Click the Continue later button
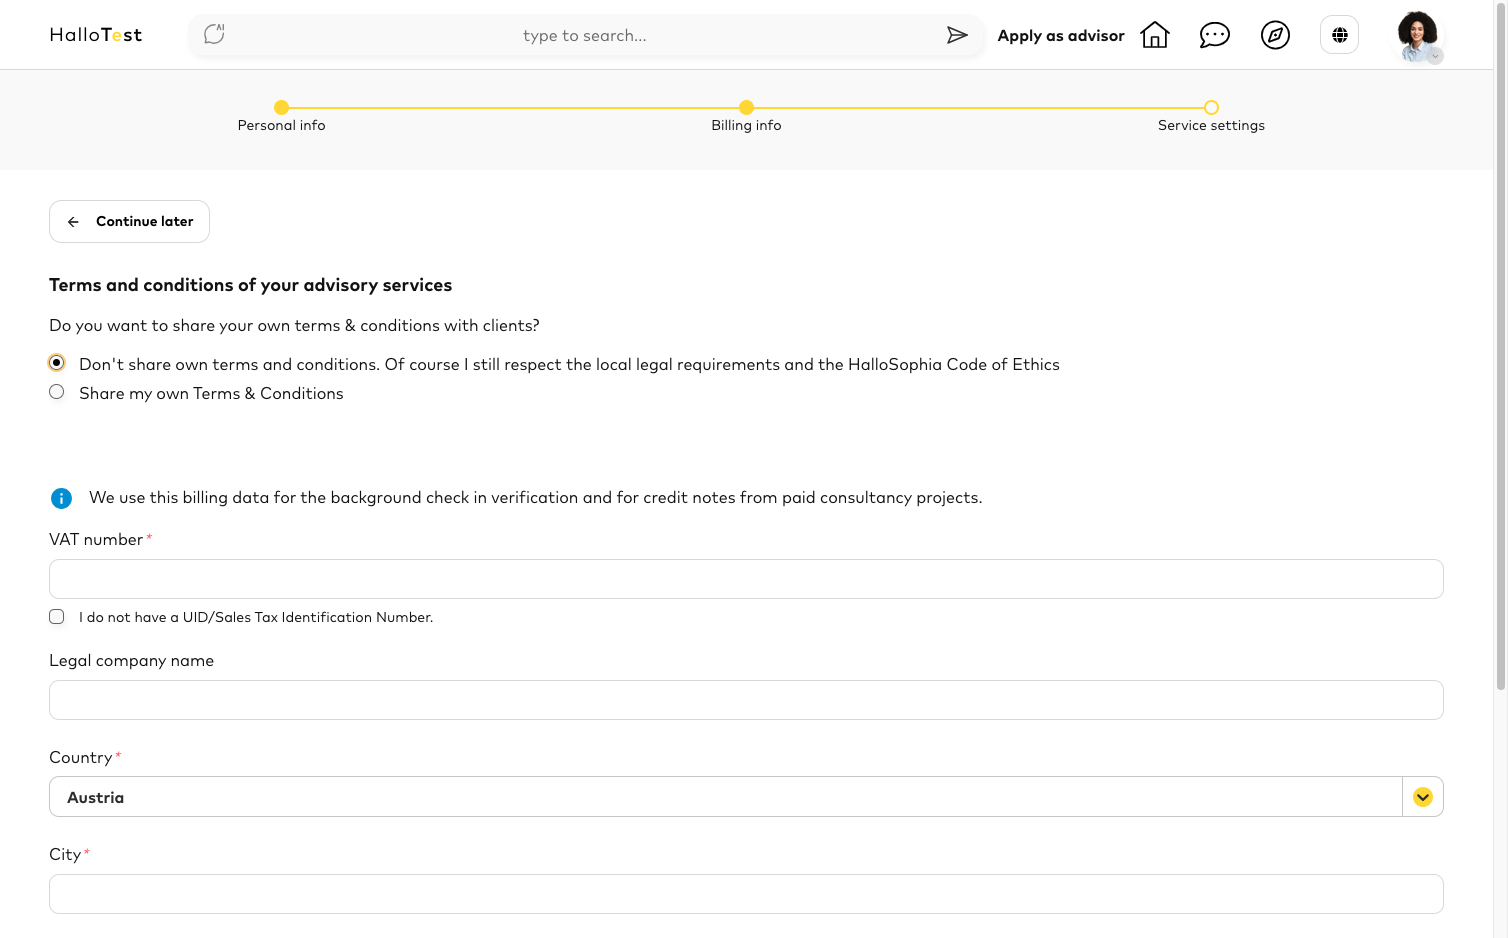Screen dimensions: 1508x938 129,221
